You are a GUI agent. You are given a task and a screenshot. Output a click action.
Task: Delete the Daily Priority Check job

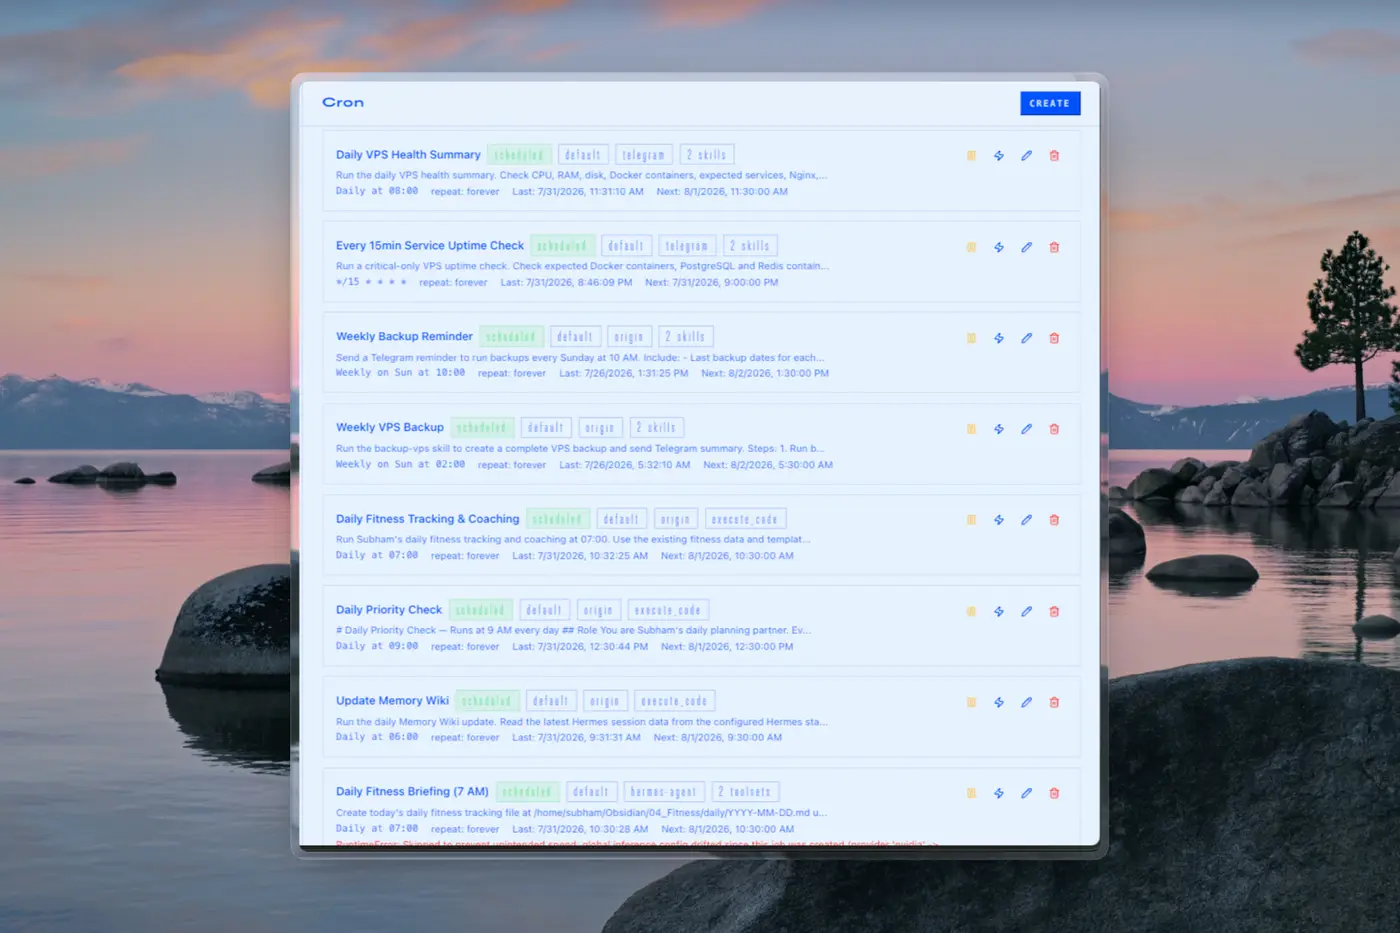click(x=1054, y=611)
